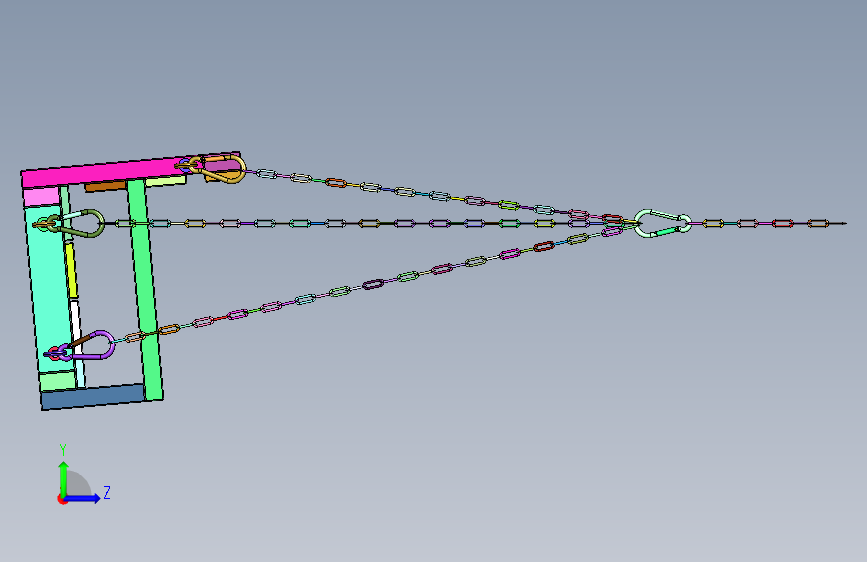Screen dimensions: 867x562
Task: Click the dark purple link on the lower chain
Action: pos(373,285)
